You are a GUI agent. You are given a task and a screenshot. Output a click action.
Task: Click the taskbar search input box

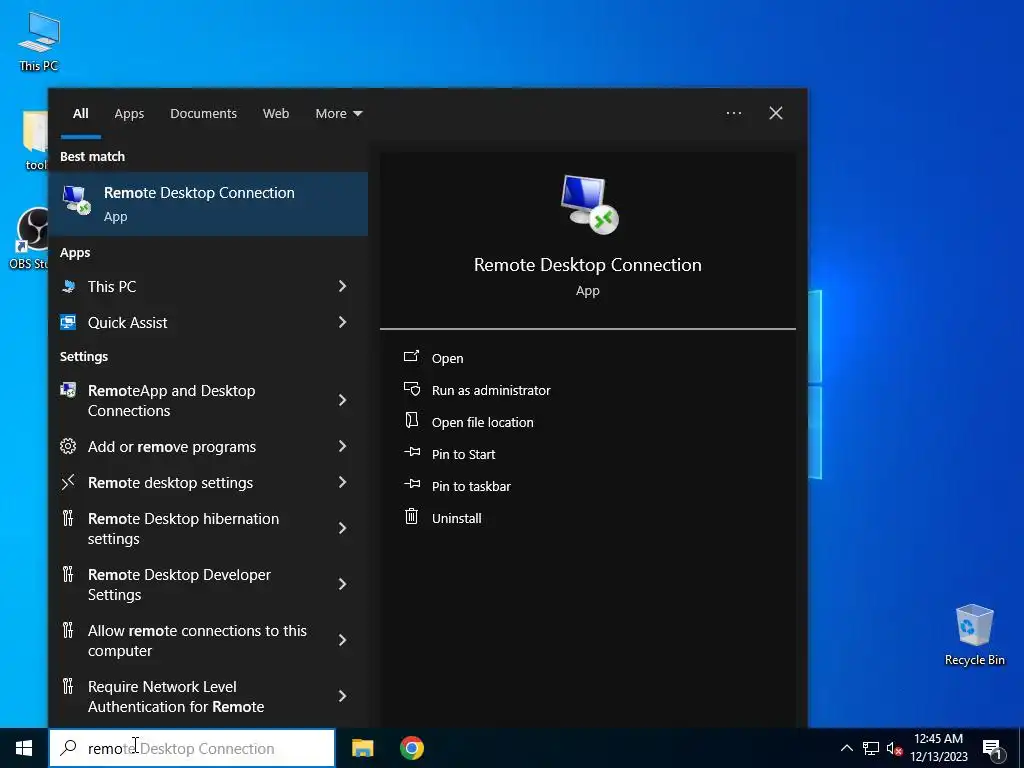tap(192, 748)
